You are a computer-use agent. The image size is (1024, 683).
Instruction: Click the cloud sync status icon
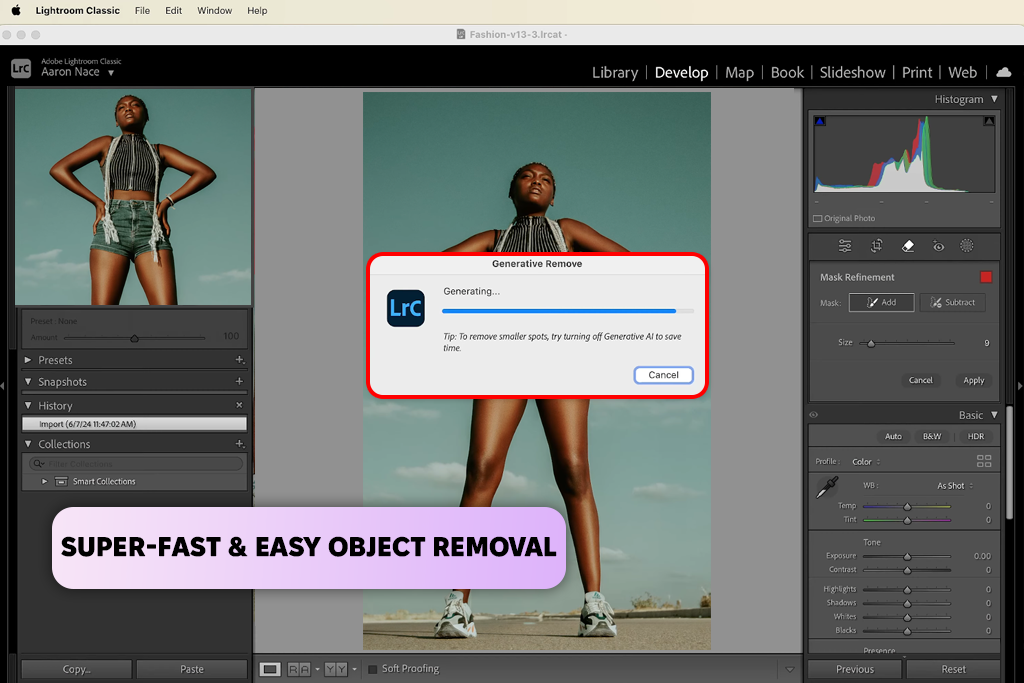pyautogui.click(x=1004, y=72)
